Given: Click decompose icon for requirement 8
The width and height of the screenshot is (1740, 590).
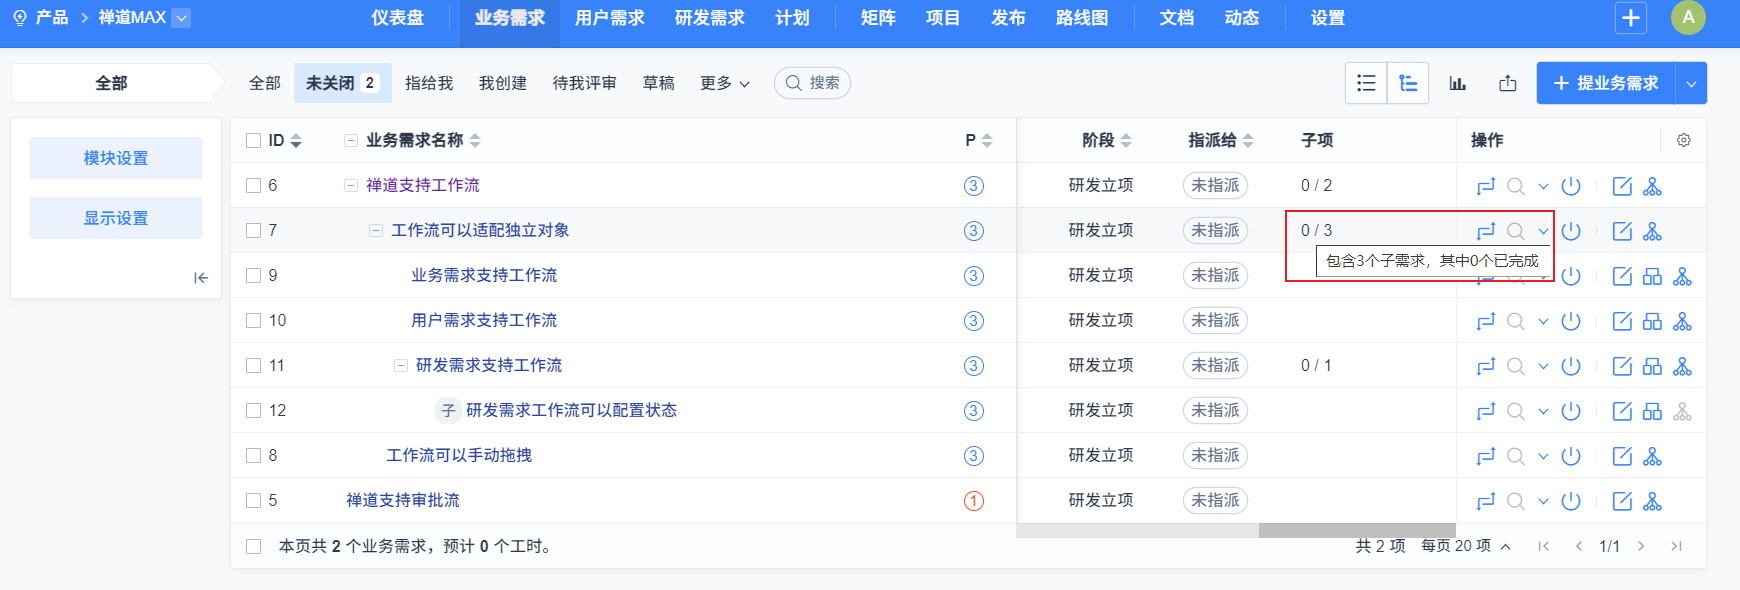Looking at the screenshot, I should point(1652,456).
